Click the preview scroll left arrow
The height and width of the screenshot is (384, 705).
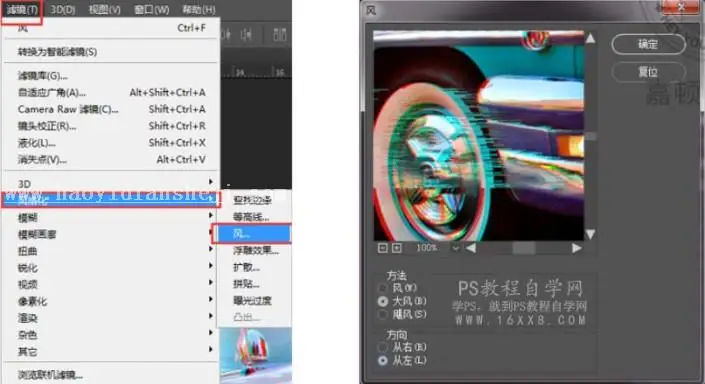pyautogui.click(x=471, y=248)
